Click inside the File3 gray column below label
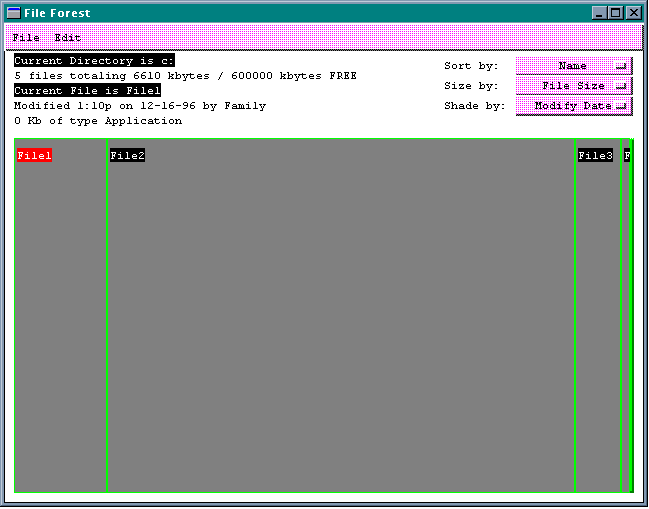 click(x=597, y=320)
